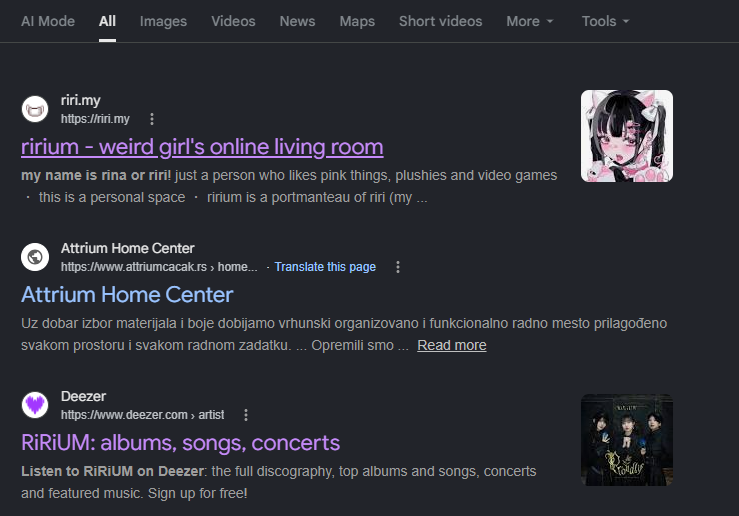Switch to the AI Mode tab
The width and height of the screenshot is (739, 516).
[x=48, y=21]
